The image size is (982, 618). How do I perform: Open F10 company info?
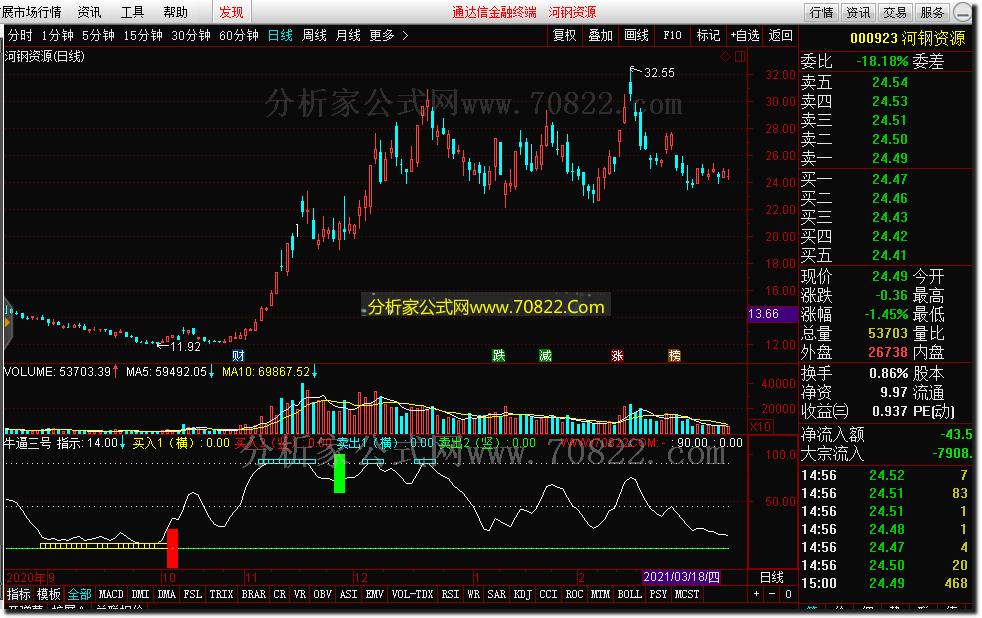[672, 36]
